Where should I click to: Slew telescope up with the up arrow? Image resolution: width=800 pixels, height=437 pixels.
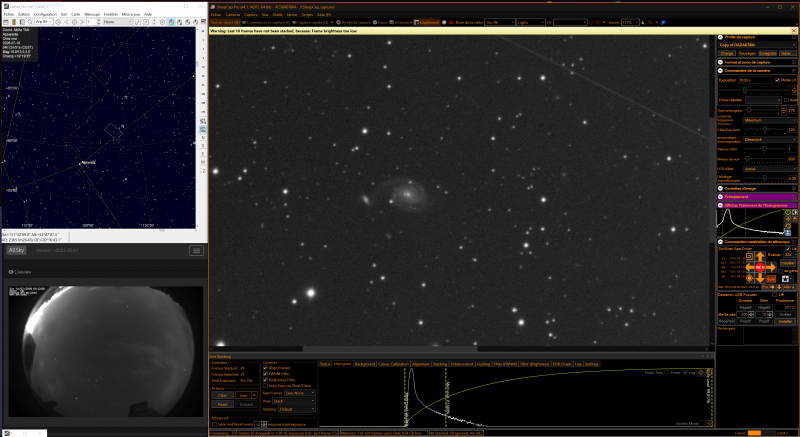(760, 256)
